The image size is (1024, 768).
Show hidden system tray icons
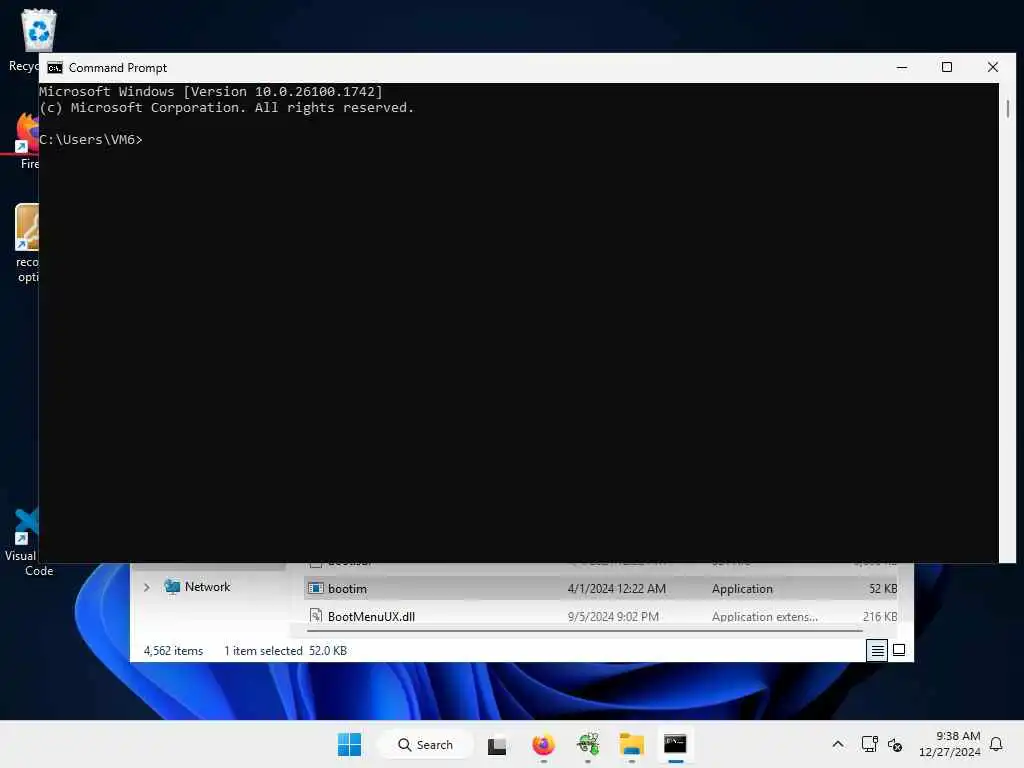tap(838, 744)
